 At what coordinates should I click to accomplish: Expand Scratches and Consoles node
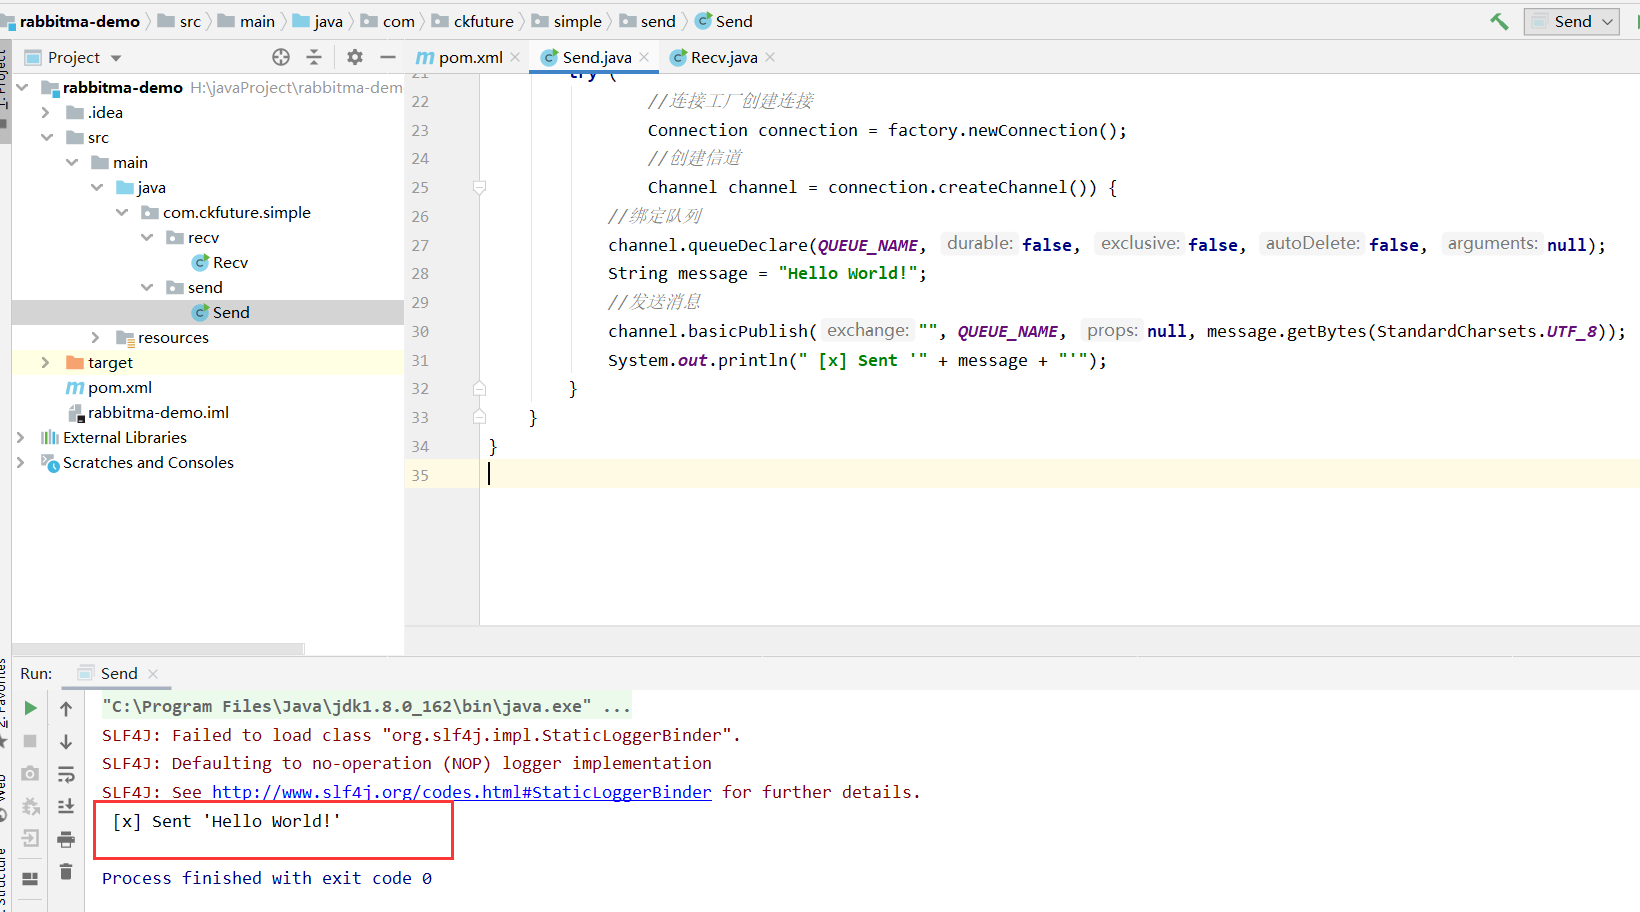[21, 462]
